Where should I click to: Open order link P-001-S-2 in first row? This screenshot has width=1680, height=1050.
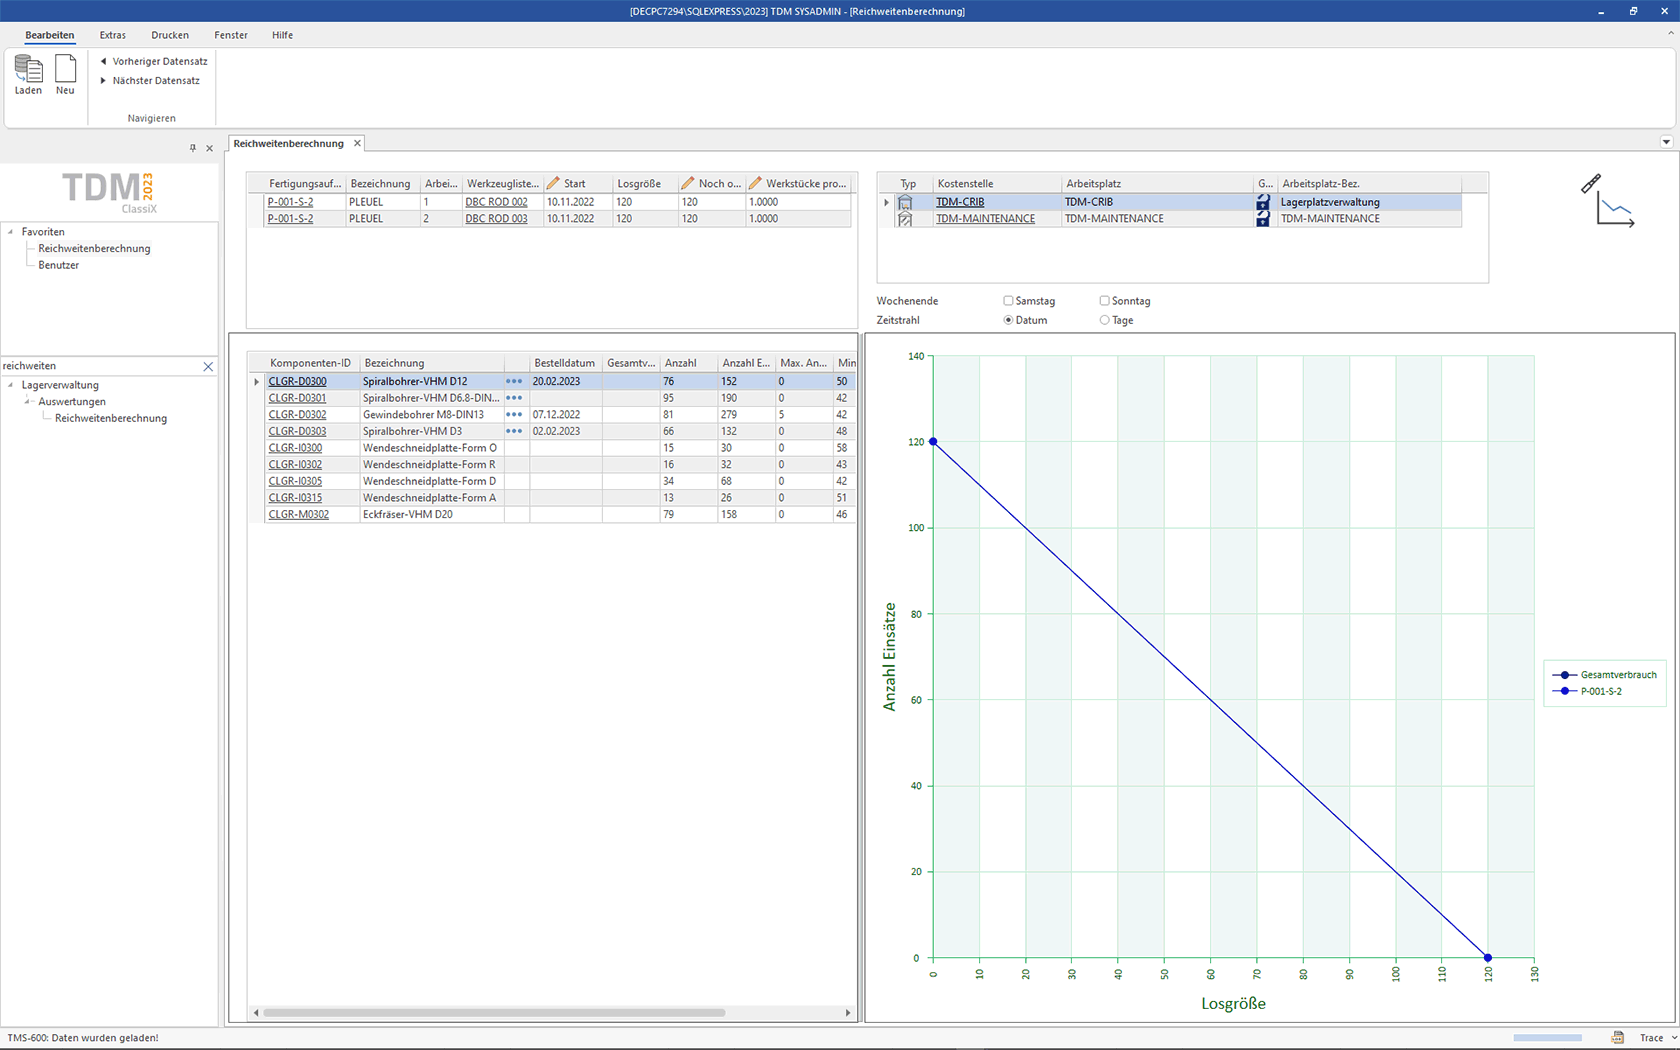[290, 202]
